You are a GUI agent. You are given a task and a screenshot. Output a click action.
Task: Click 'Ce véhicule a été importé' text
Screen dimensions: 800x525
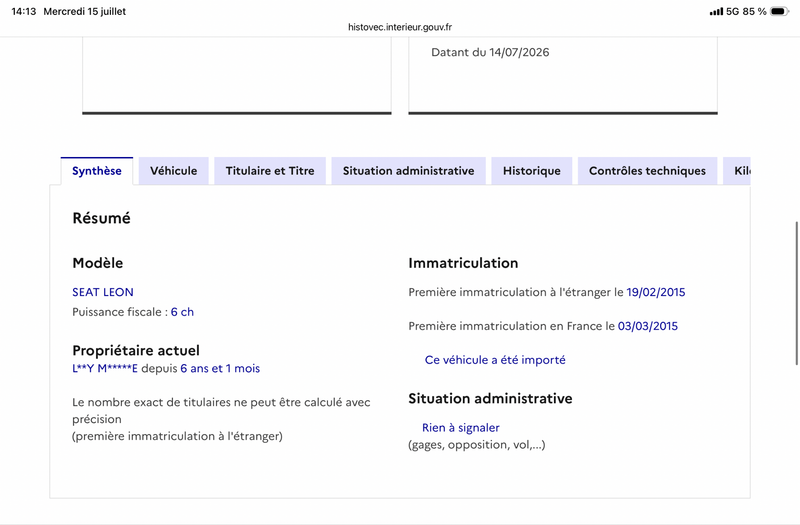tap(495, 360)
